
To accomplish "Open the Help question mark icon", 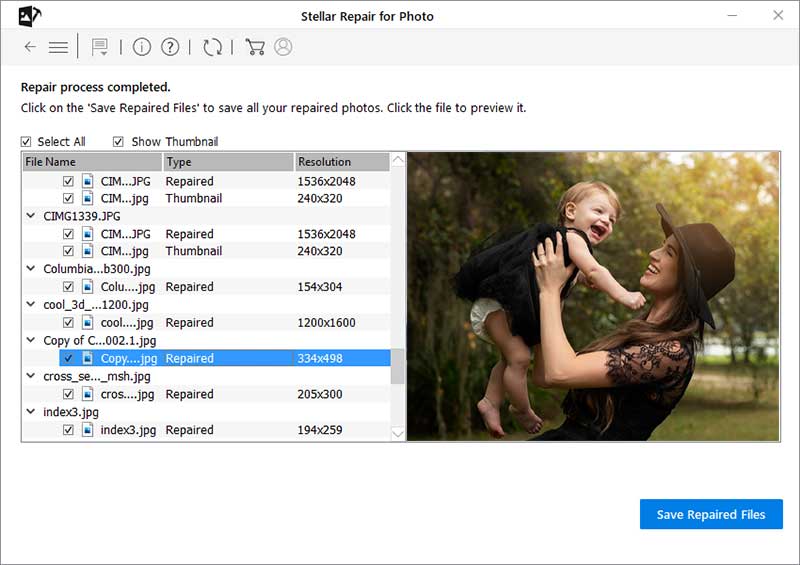I will [x=170, y=47].
